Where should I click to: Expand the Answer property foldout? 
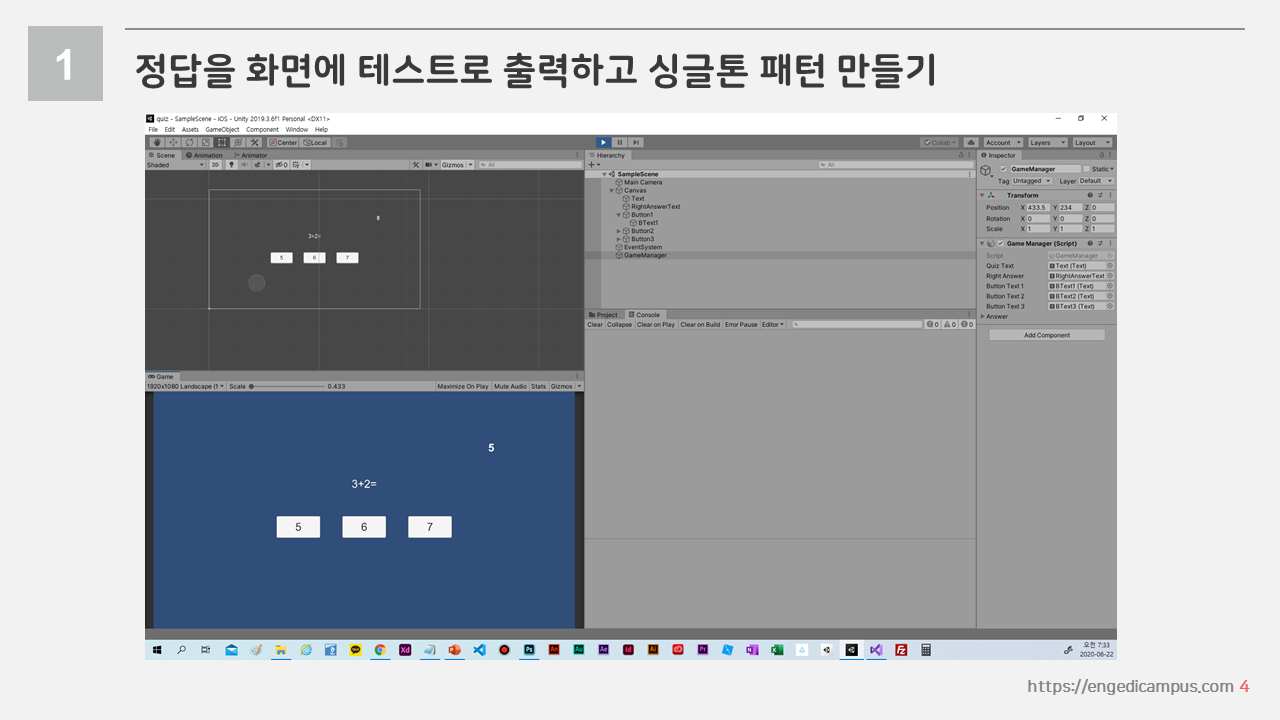coord(983,316)
